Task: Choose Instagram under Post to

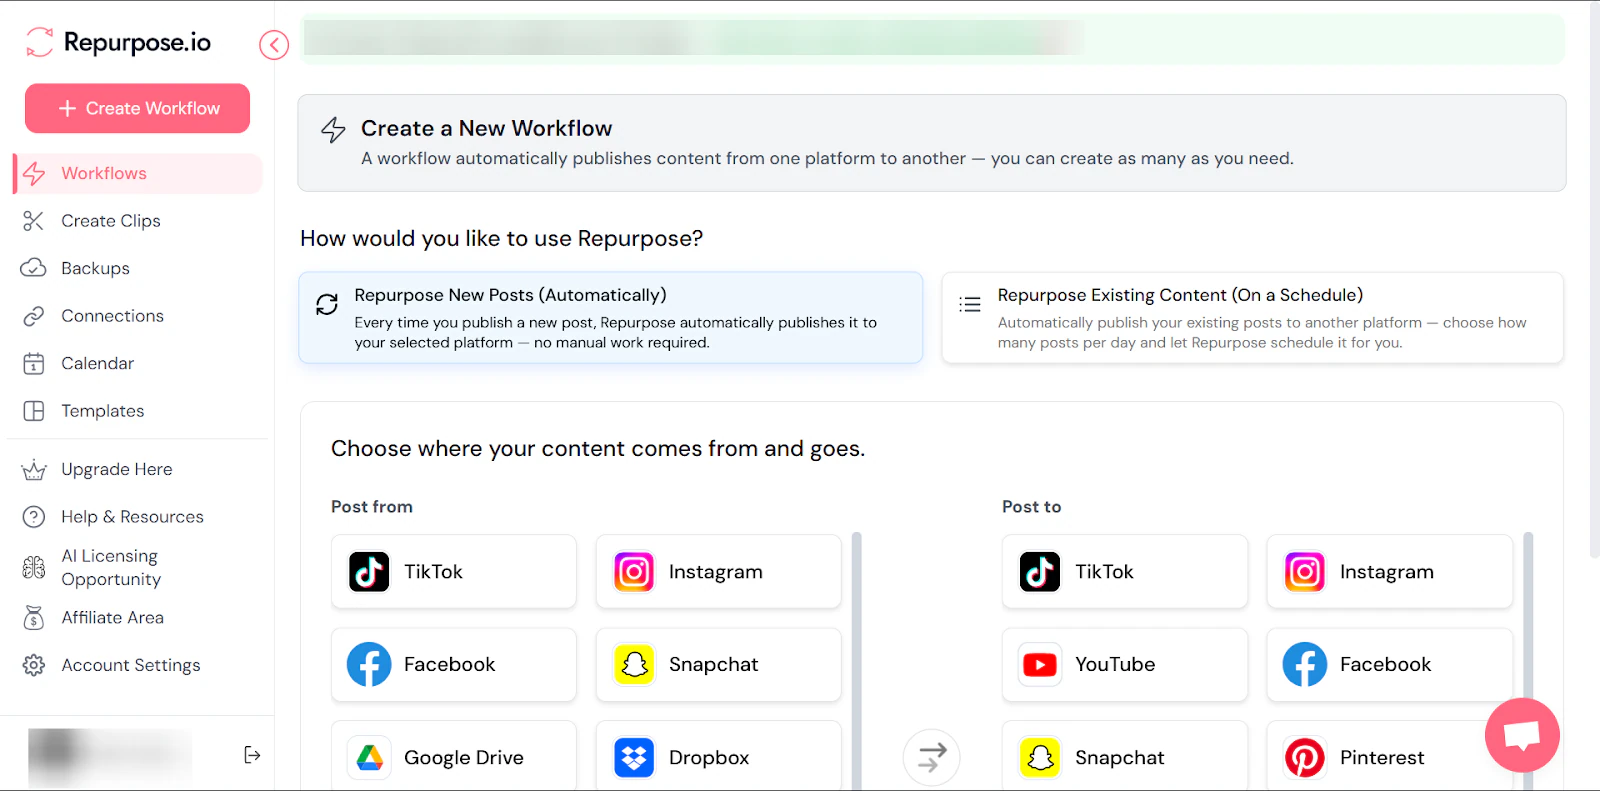Action: point(1390,571)
